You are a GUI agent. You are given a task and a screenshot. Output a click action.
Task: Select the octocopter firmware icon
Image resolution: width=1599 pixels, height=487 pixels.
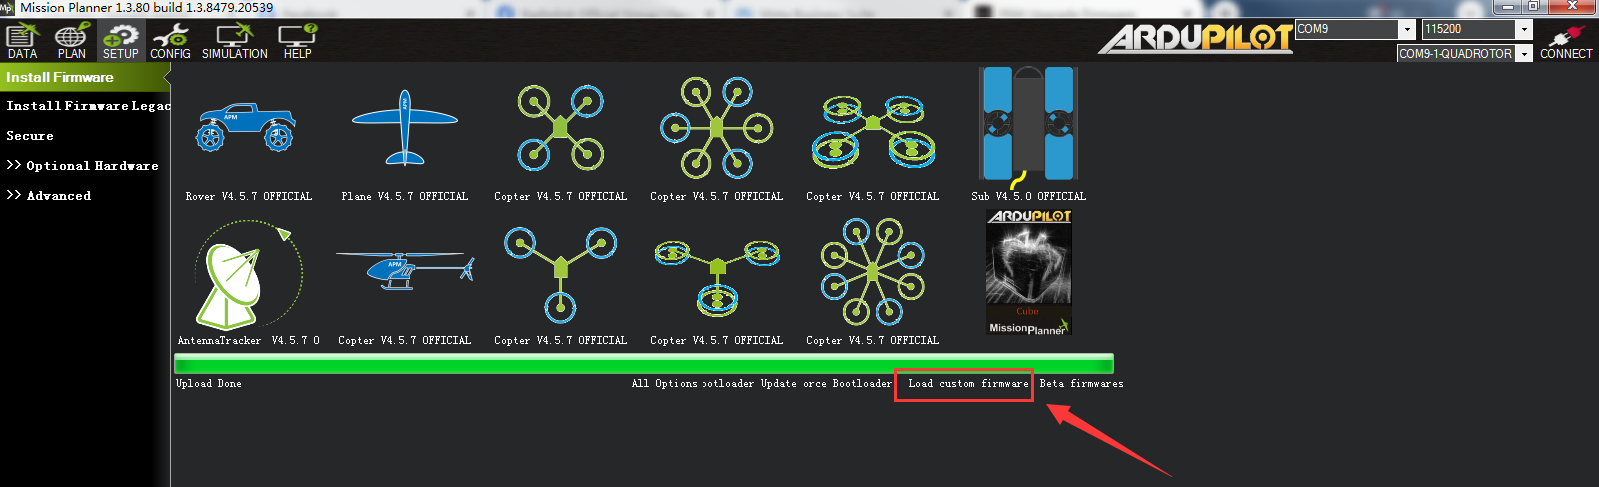(x=872, y=272)
